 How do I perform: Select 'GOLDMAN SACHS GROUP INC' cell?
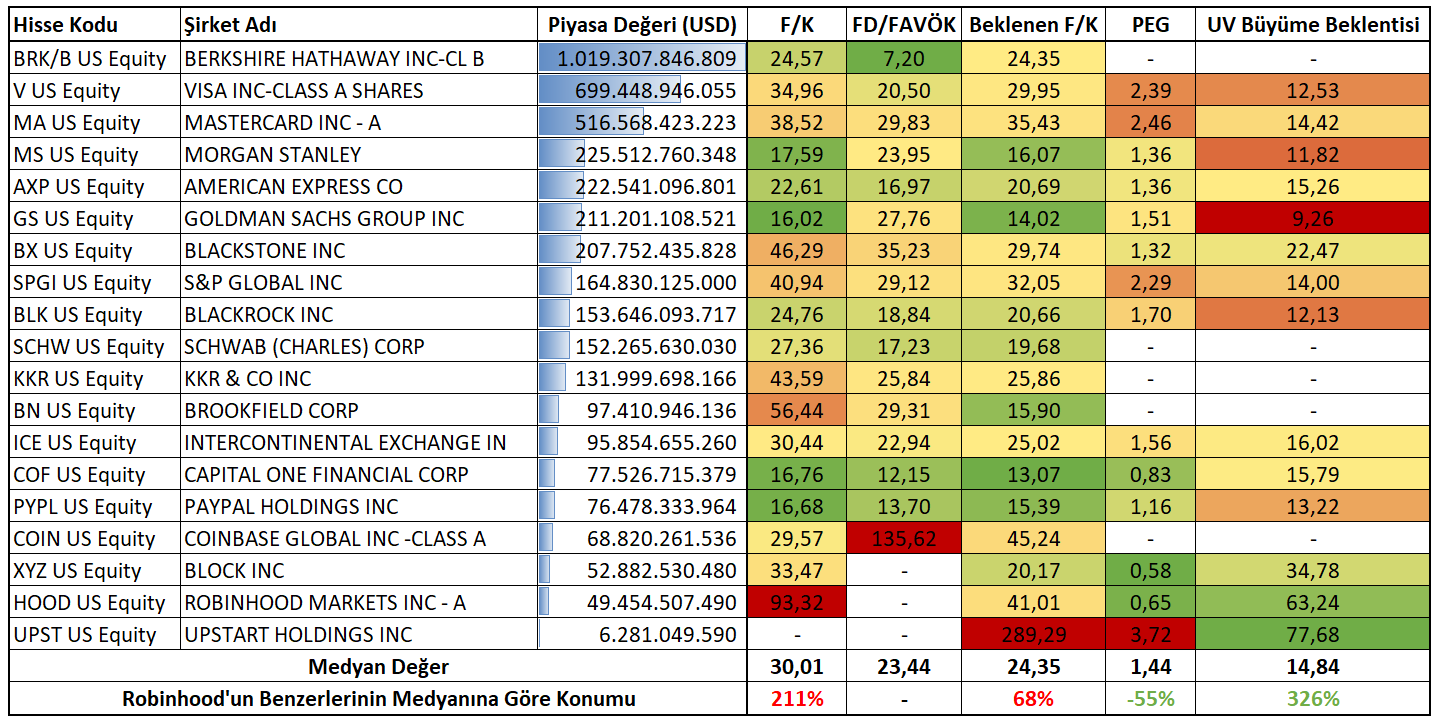click(359, 218)
